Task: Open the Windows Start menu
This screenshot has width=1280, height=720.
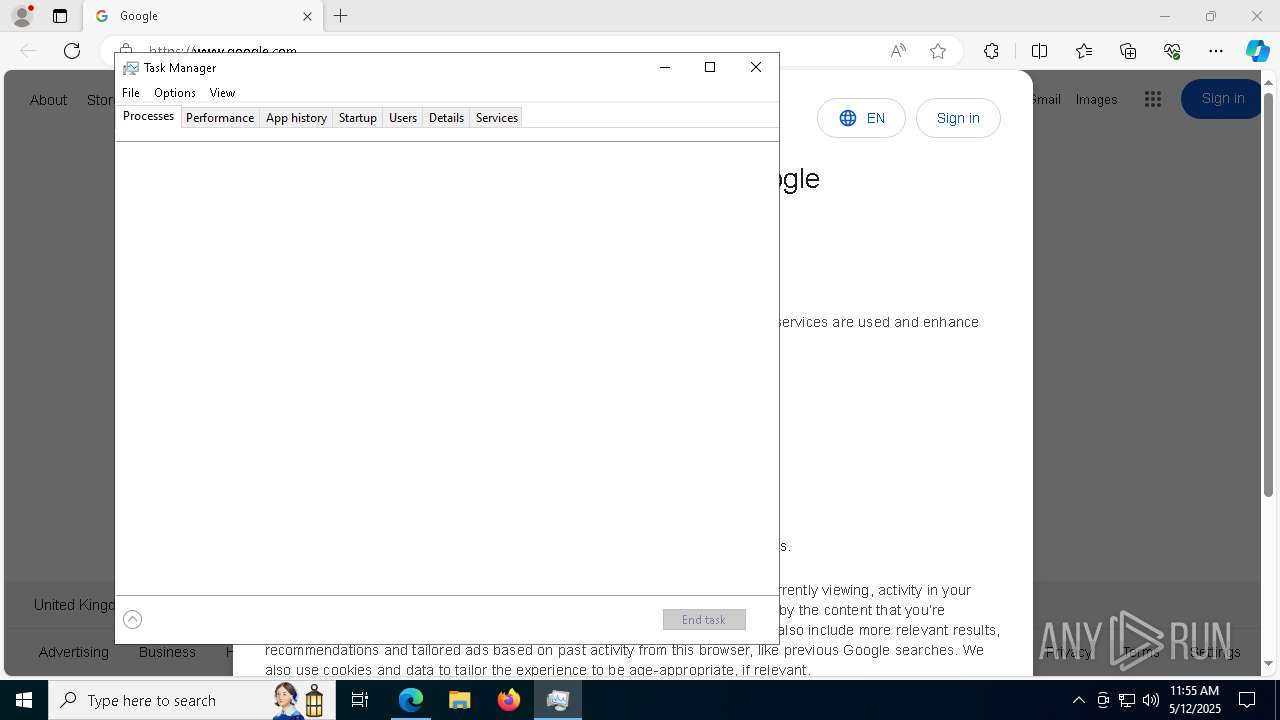Action: 24,700
